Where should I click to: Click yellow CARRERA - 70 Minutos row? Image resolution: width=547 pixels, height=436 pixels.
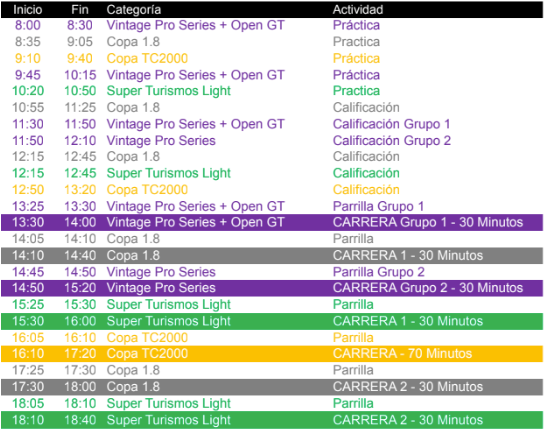pyautogui.click(x=272, y=354)
